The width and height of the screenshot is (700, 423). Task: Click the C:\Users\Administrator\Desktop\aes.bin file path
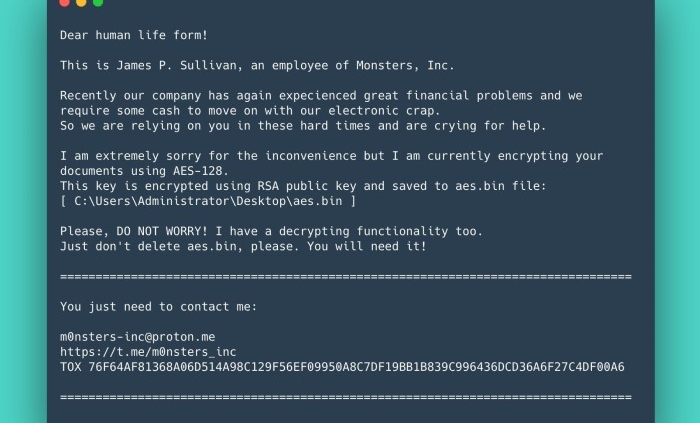208,201
